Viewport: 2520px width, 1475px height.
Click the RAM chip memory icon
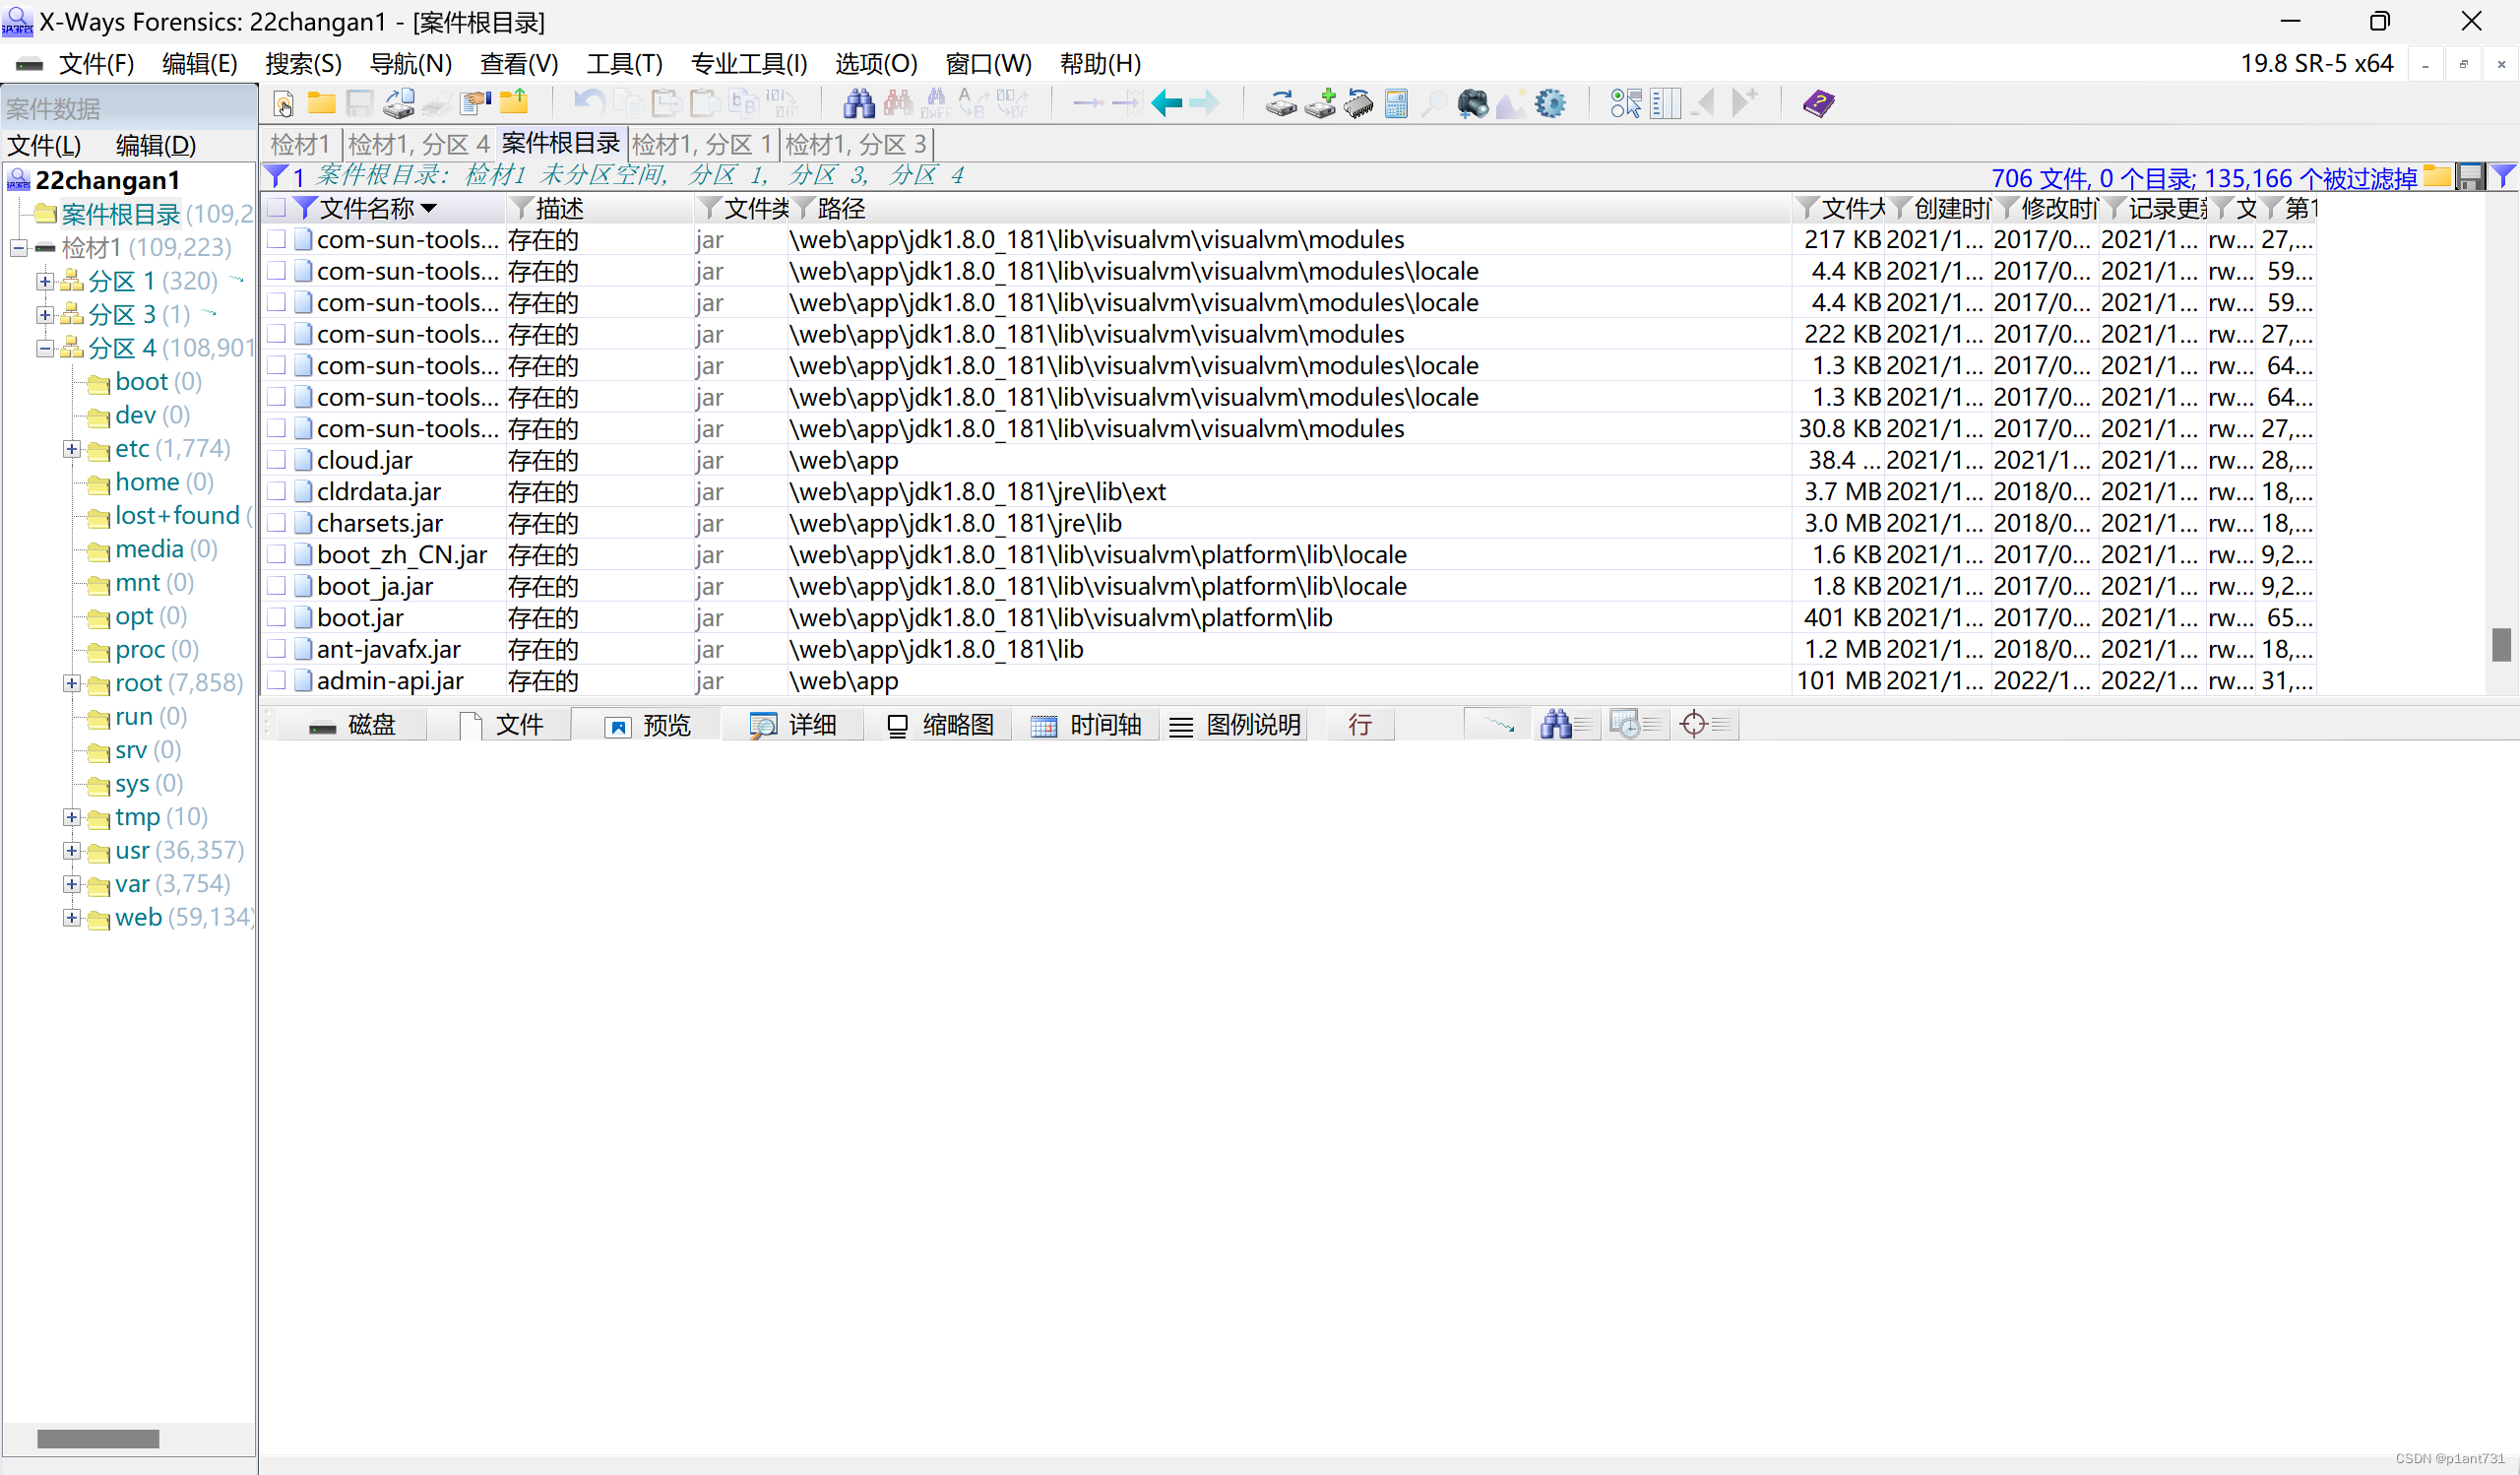pyautogui.click(x=1358, y=103)
